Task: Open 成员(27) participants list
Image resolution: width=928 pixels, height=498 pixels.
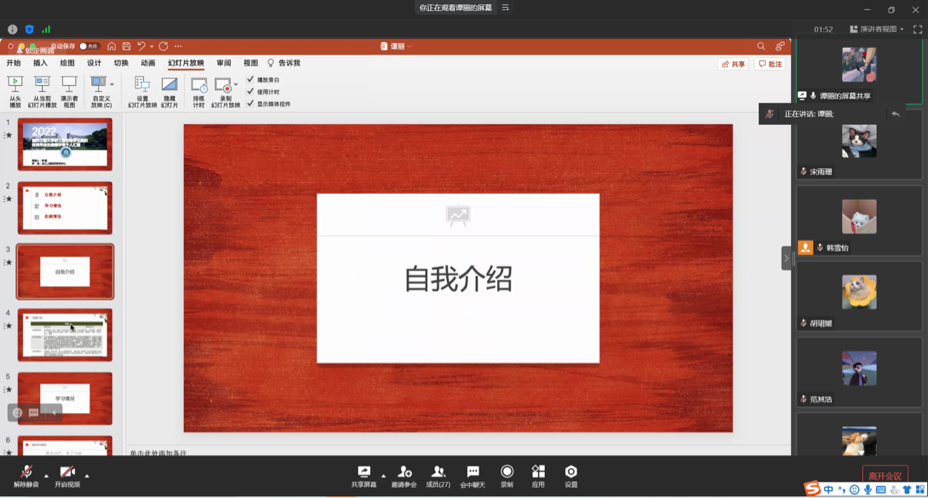Action: (438, 472)
